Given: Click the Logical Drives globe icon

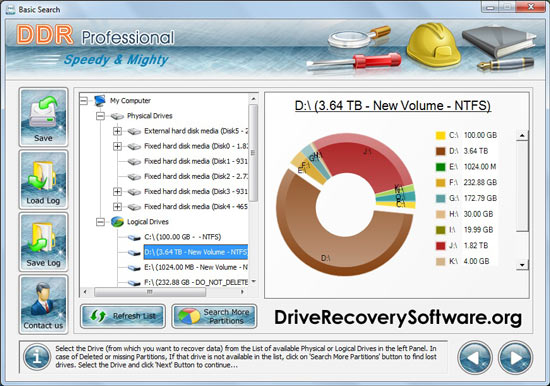Looking at the screenshot, I should tap(117, 222).
